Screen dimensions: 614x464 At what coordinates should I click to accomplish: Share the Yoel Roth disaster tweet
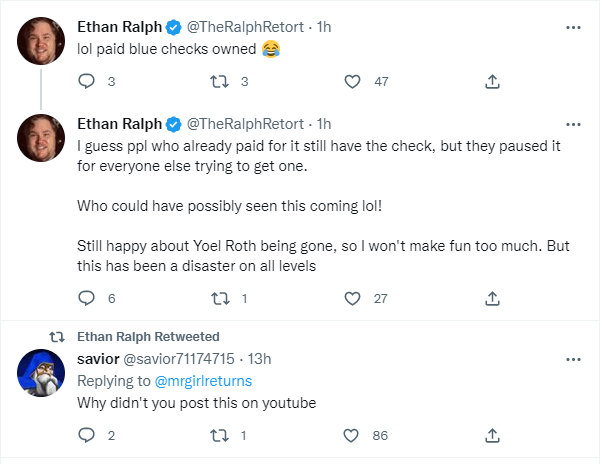click(492, 298)
